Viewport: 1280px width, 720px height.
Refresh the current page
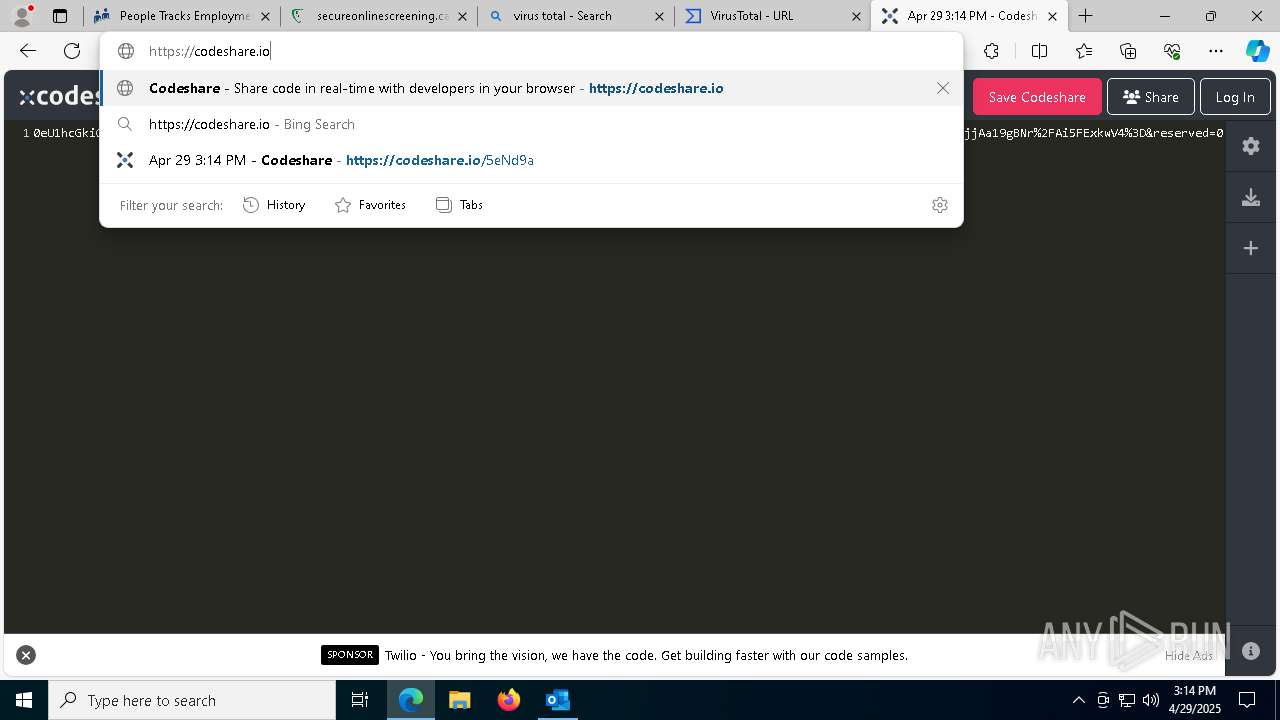pyautogui.click(x=72, y=51)
